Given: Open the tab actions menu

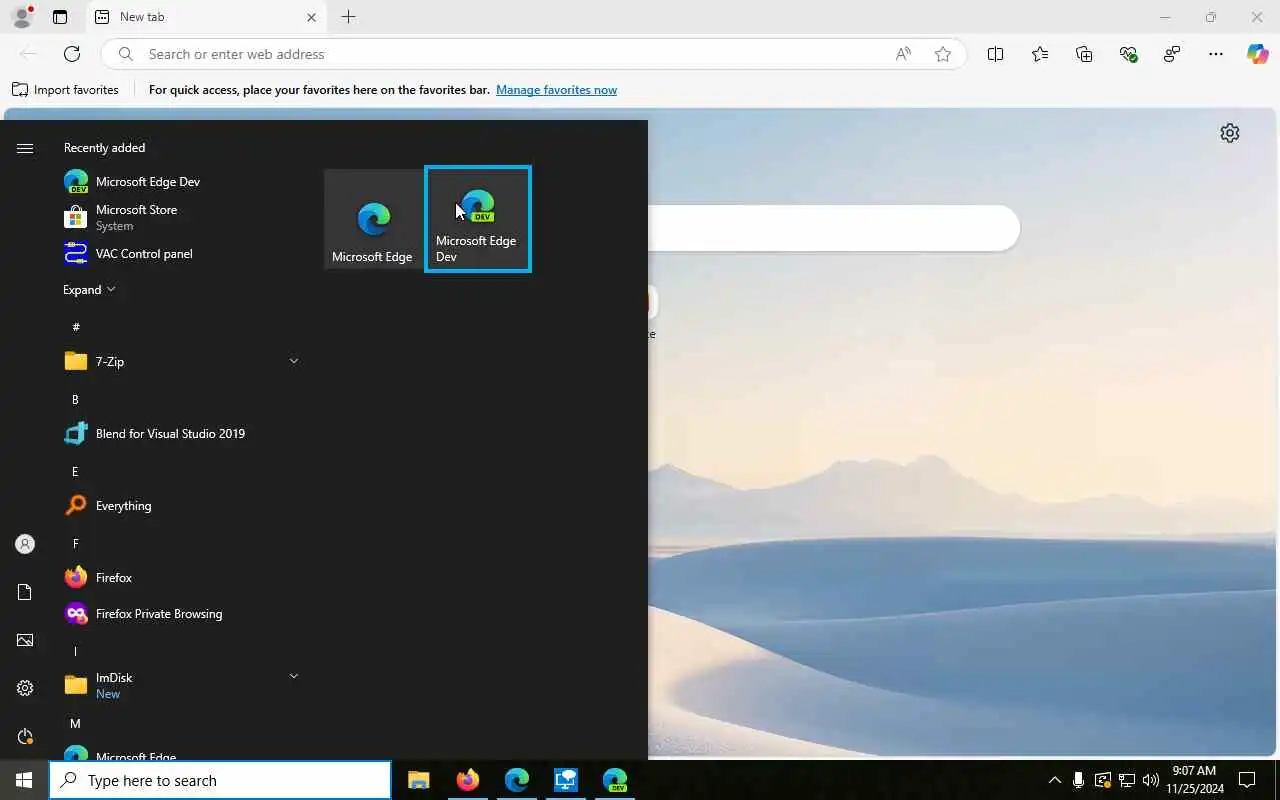Looking at the screenshot, I should [x=60, y=17].
